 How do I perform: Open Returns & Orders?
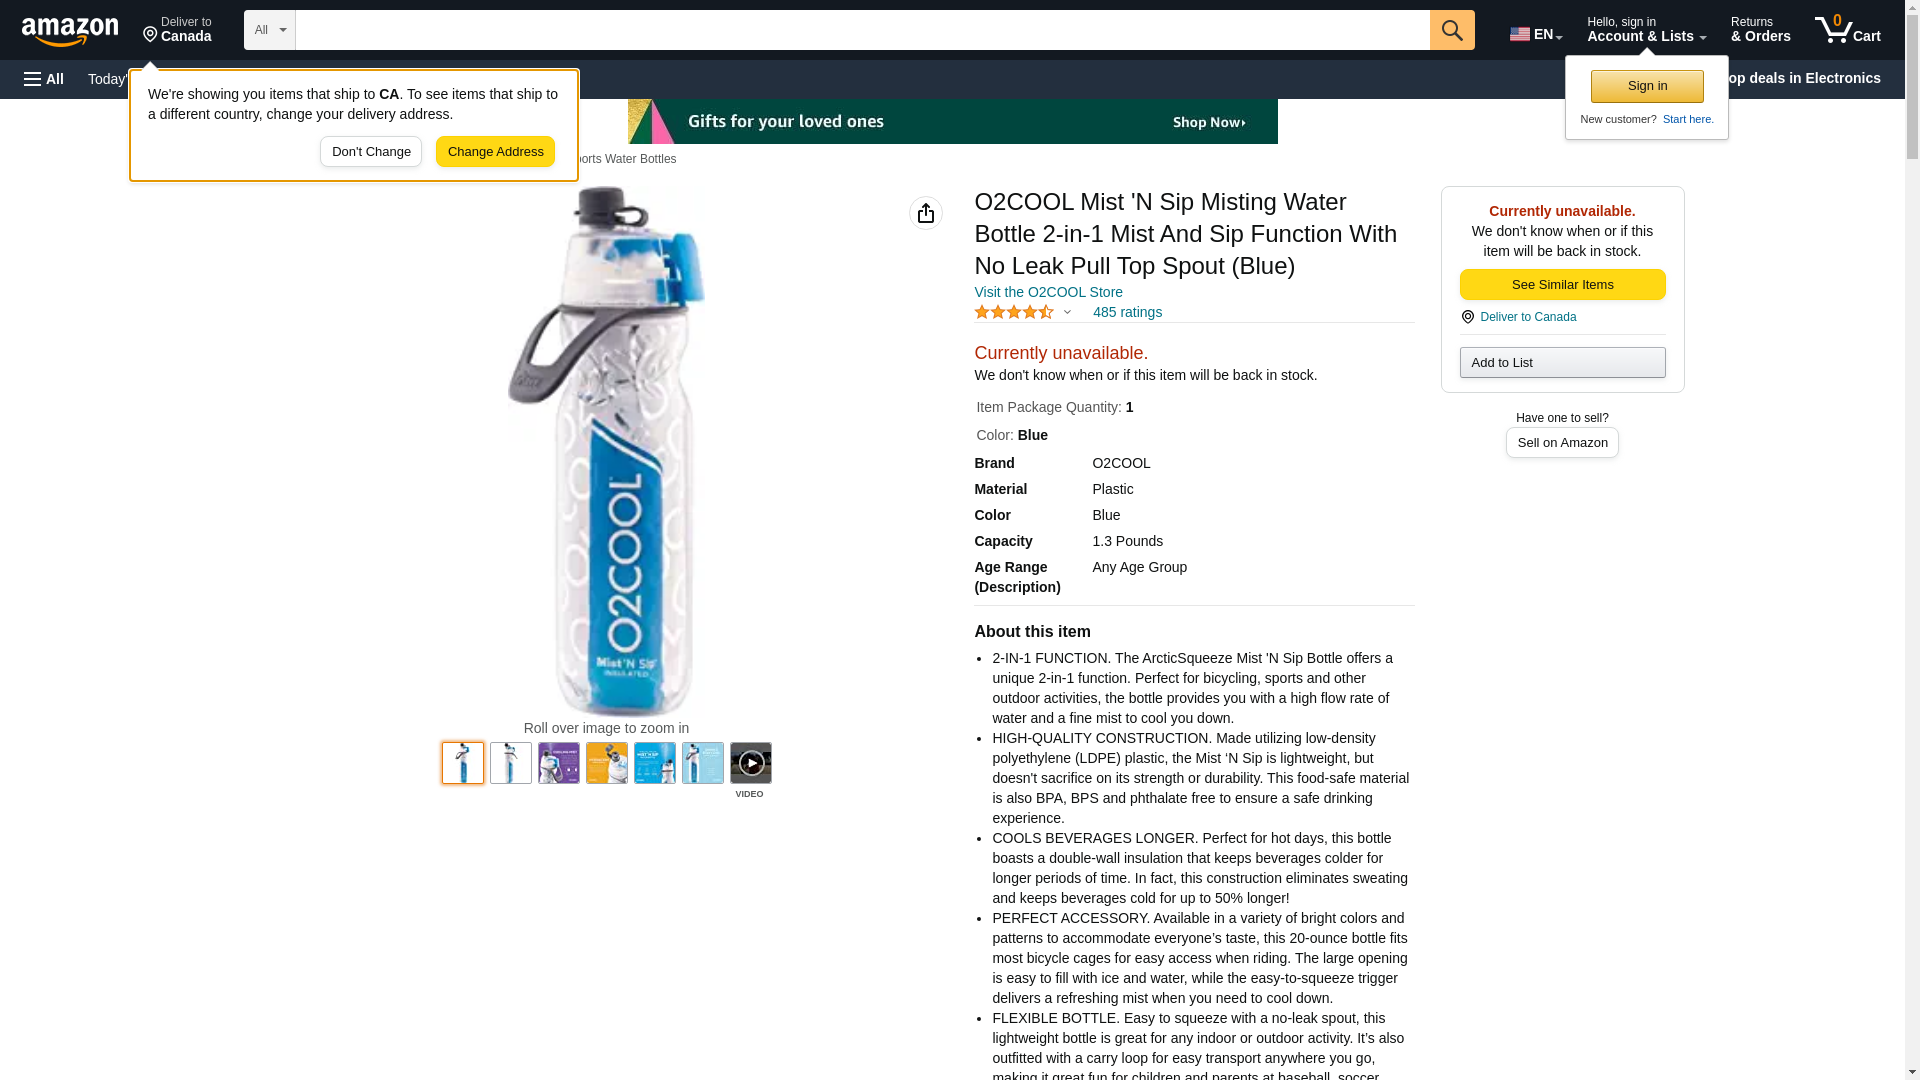pos(1760,30)
